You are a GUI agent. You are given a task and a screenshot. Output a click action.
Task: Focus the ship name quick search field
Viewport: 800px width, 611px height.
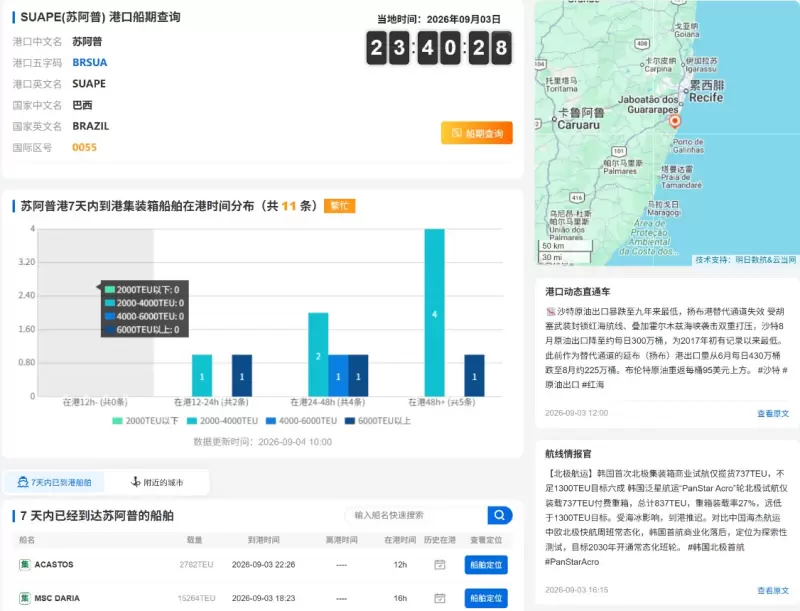[416, 515]
